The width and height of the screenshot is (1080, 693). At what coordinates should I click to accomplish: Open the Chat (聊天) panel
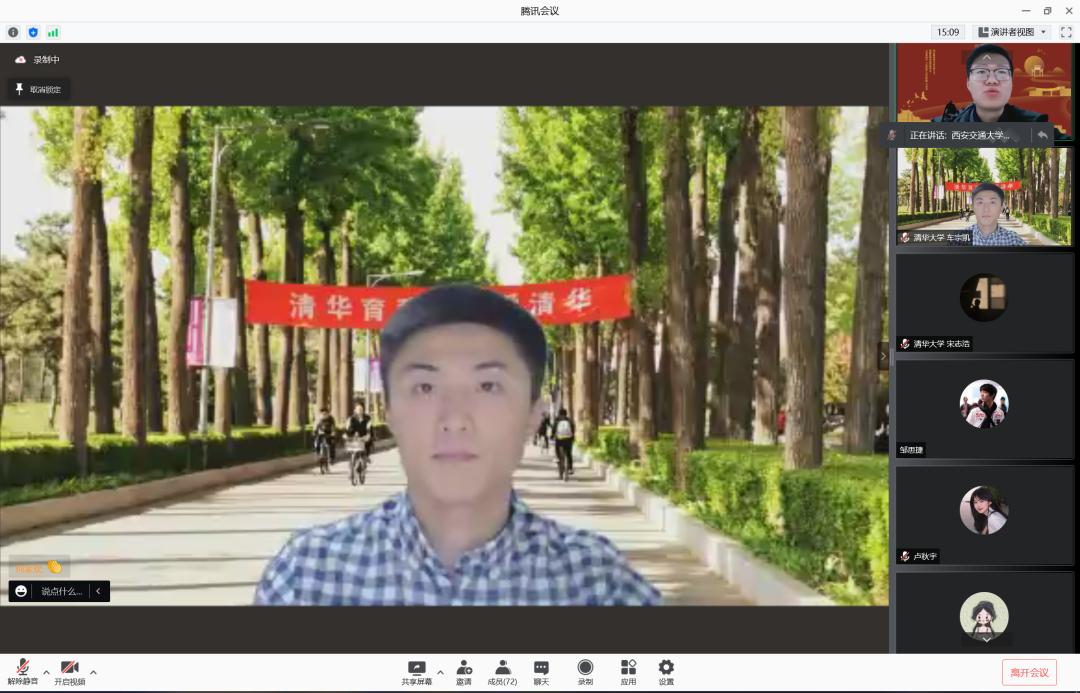point(541,671)
